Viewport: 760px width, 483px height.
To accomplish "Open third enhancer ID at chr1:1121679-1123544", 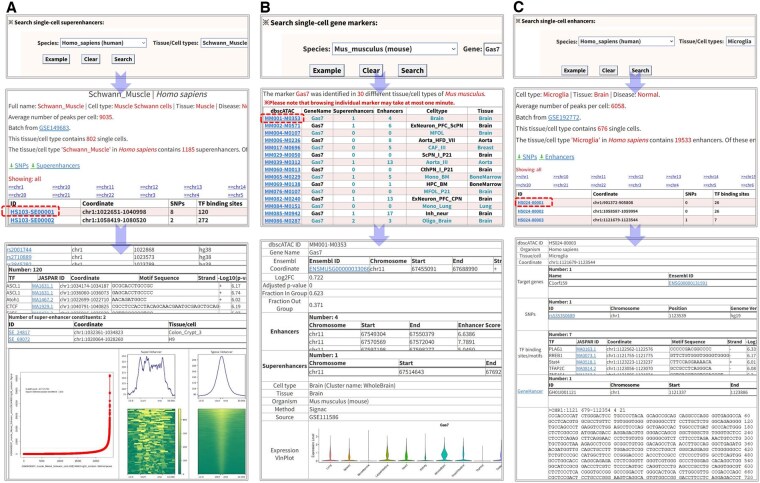I will [x=531, y=220].
